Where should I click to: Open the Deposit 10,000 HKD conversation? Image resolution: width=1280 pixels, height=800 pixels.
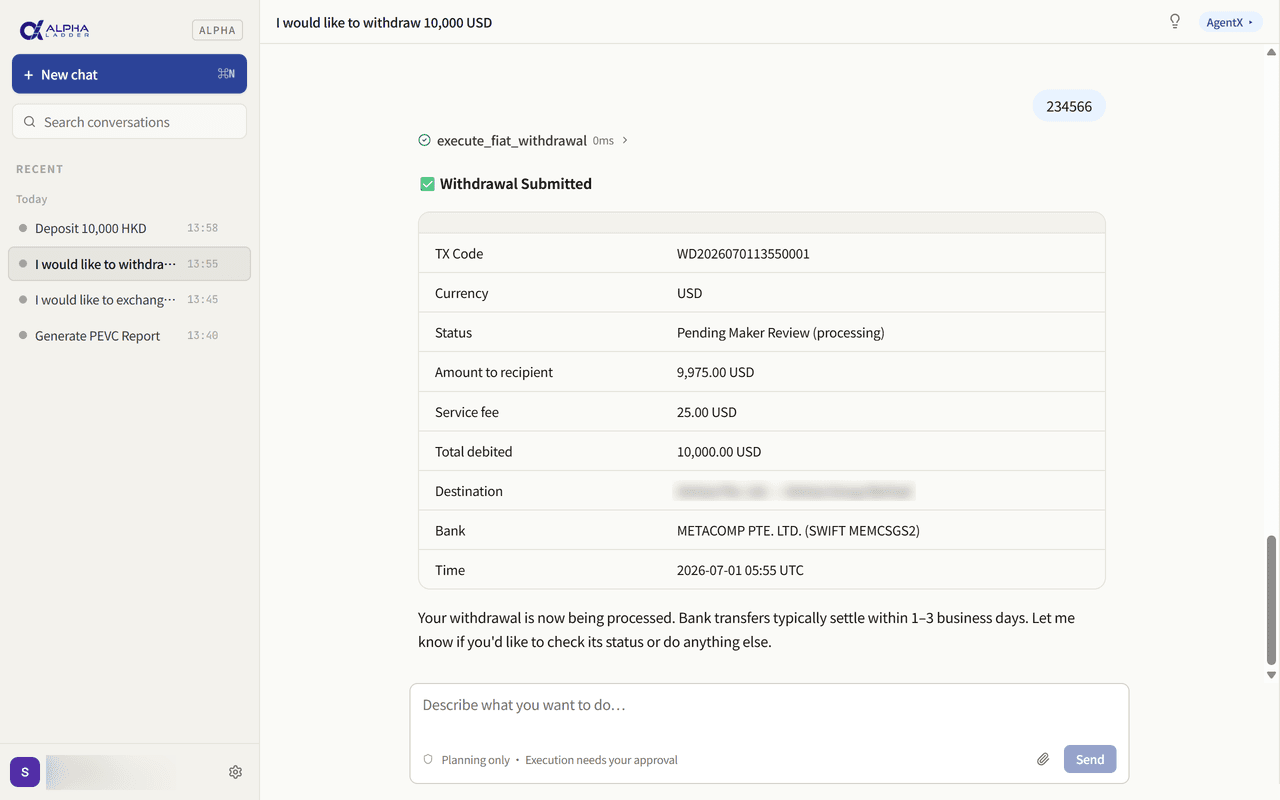point(129,228)
